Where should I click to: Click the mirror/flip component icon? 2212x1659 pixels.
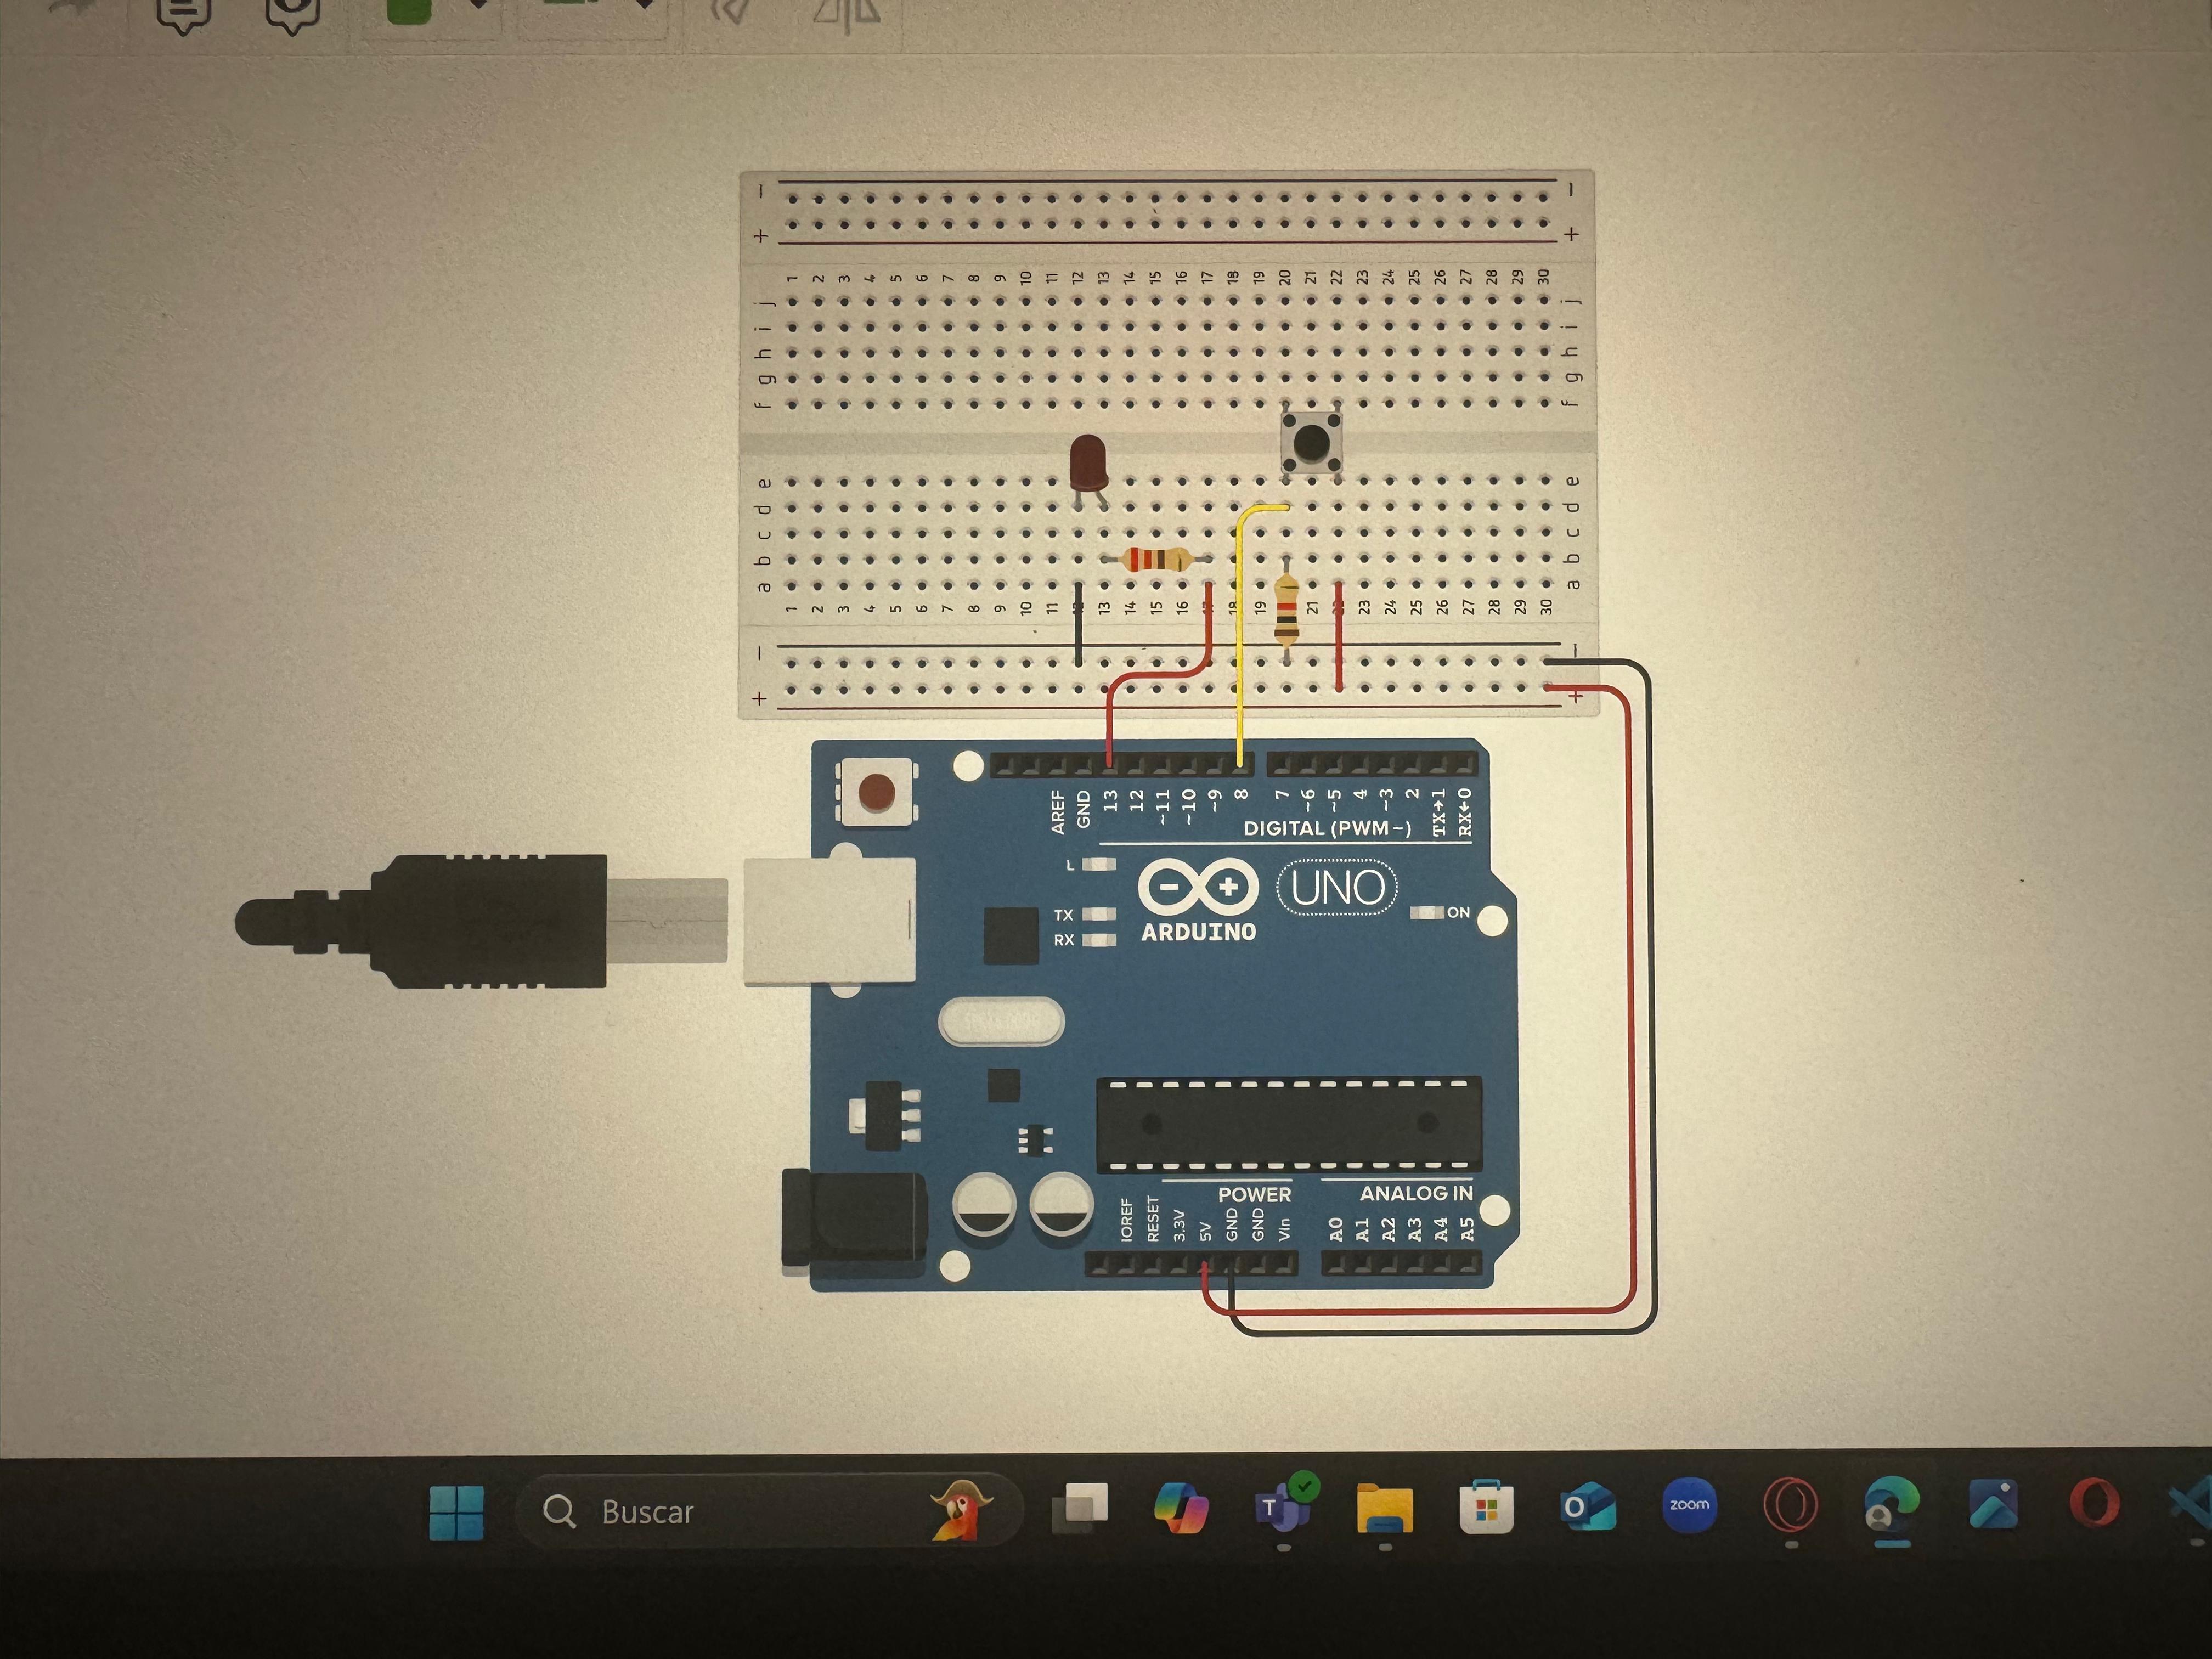(x=846, y=12)
